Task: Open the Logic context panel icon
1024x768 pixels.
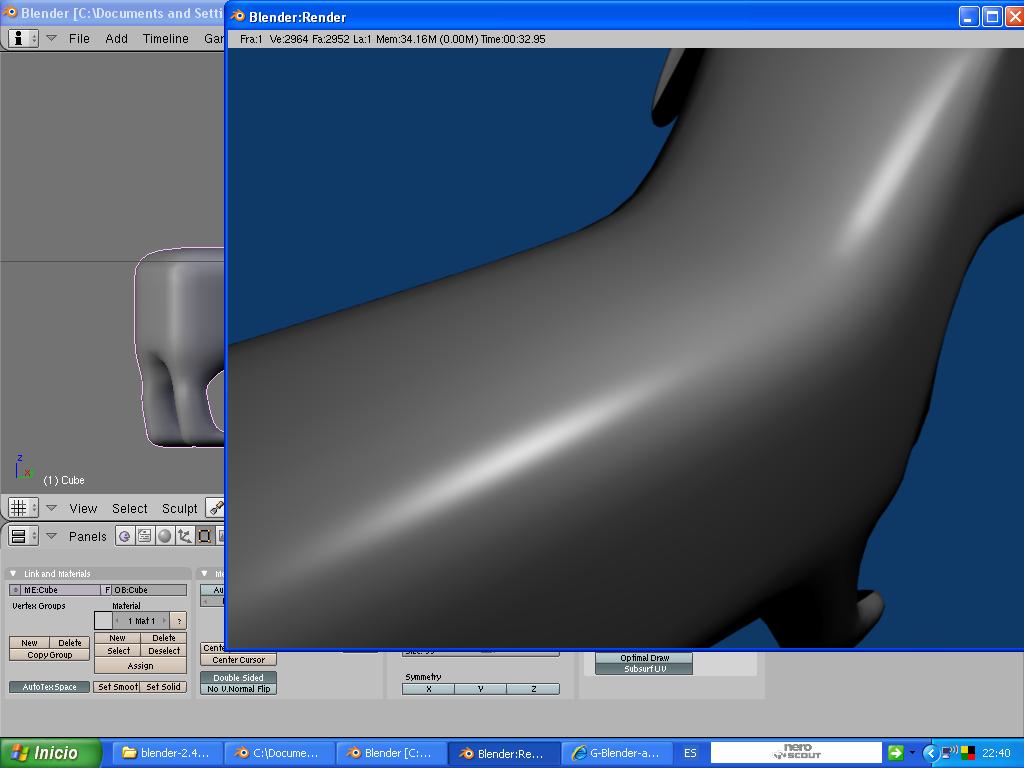Action: (x=125, y=536)
